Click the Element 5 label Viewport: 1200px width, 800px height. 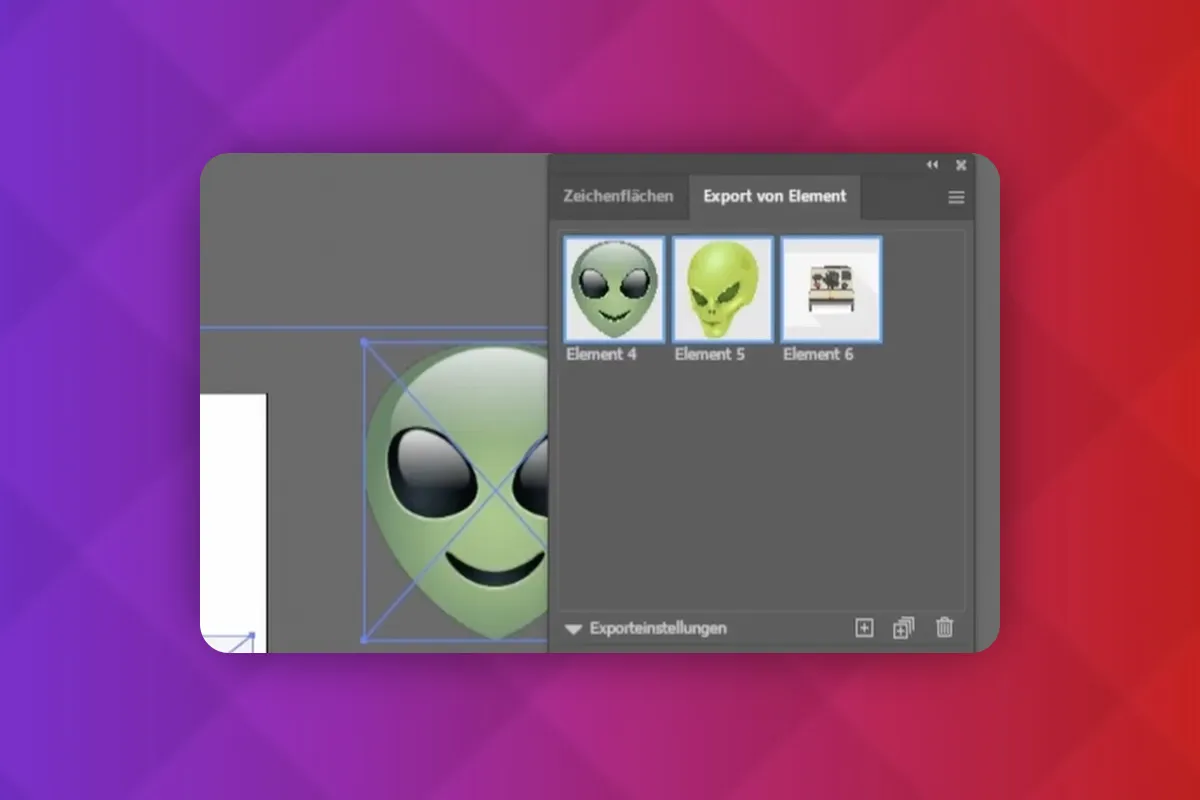(x=710, y=354)
